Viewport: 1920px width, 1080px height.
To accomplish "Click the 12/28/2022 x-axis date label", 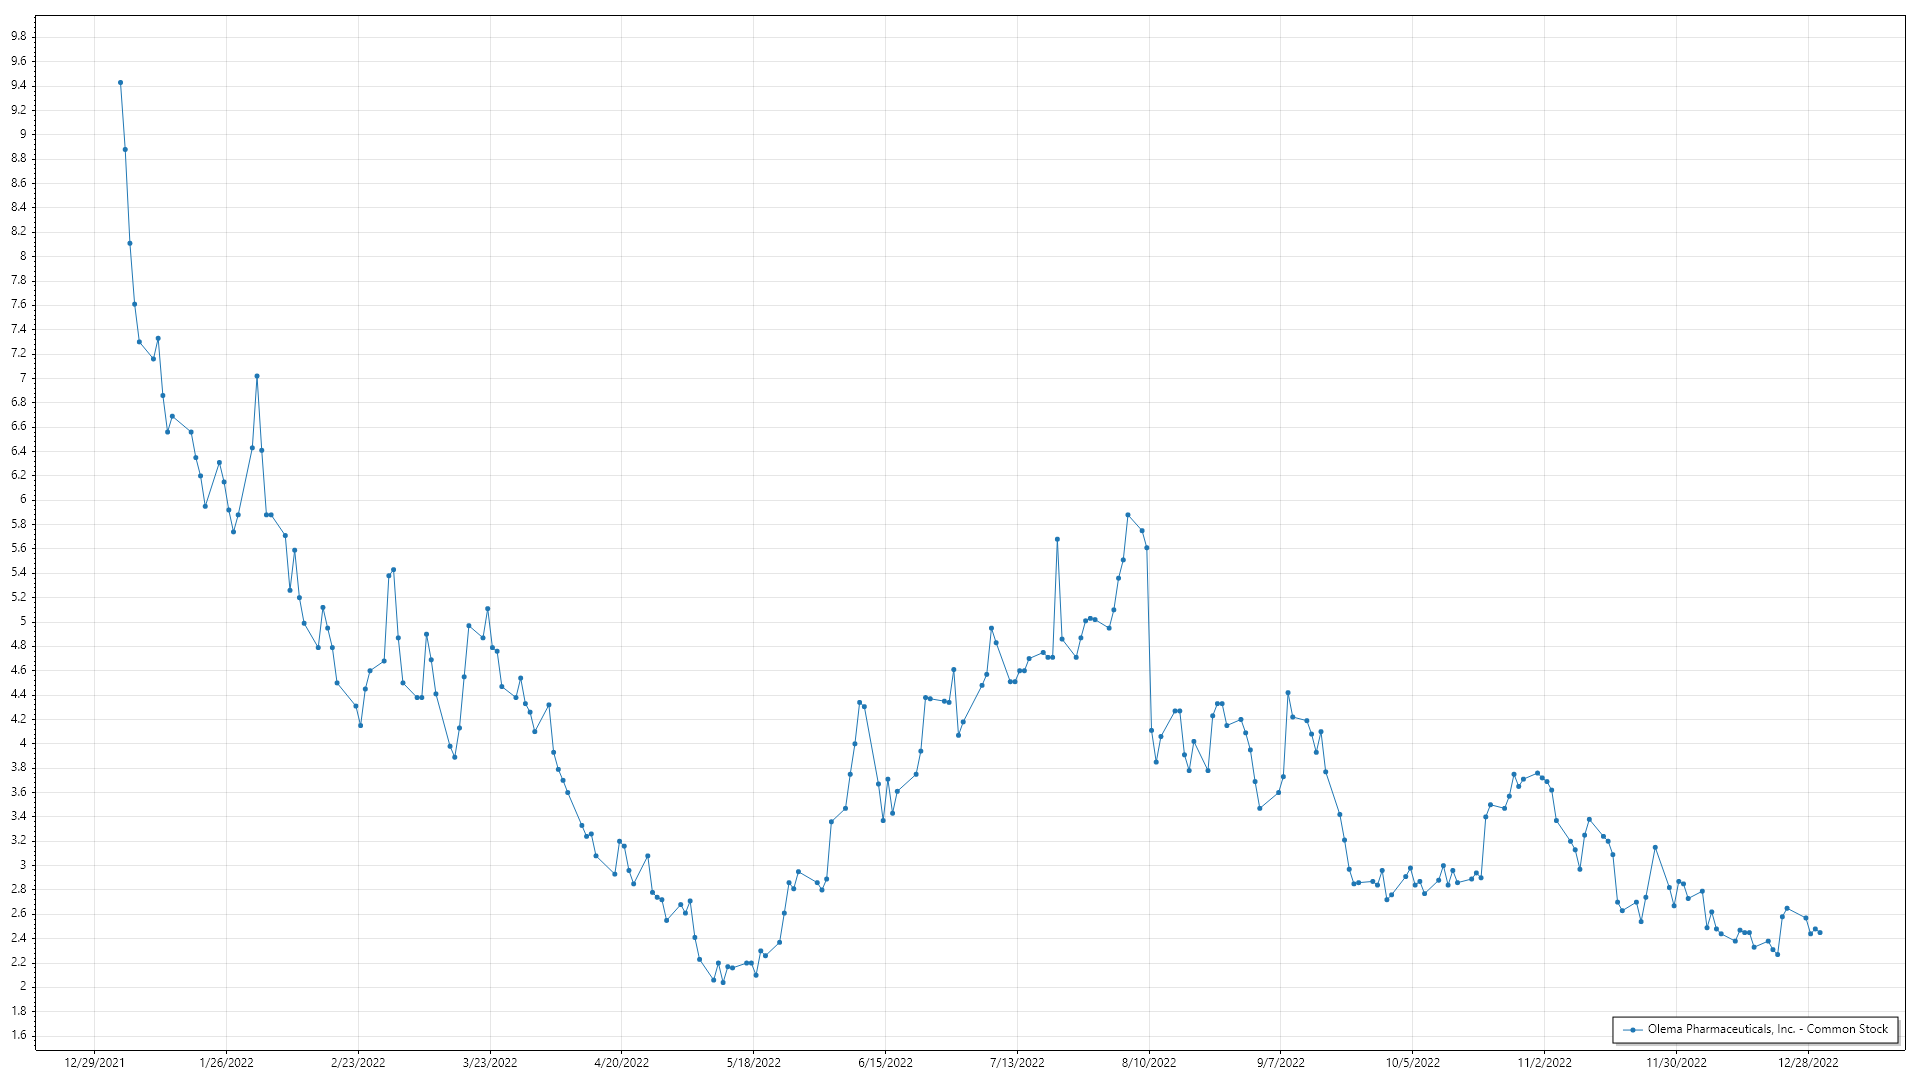I will (1808, 1063).
